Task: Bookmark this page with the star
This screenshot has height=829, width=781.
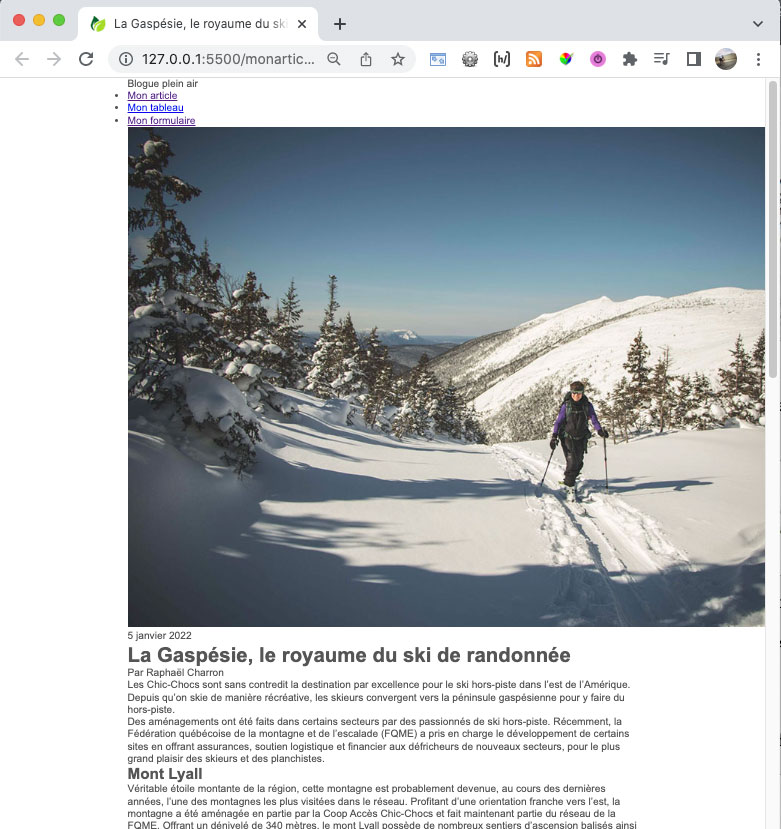Action: point(398,59)
